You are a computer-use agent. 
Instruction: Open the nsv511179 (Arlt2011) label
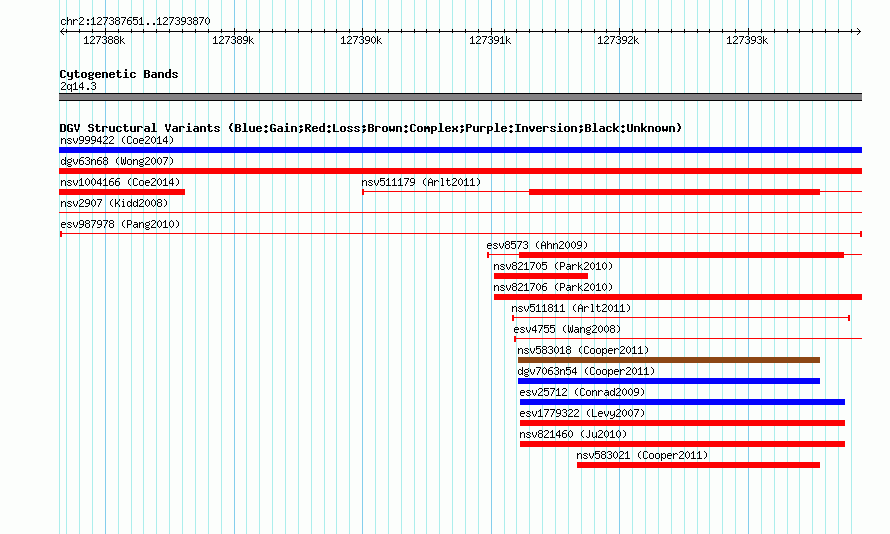pos(421,182)
